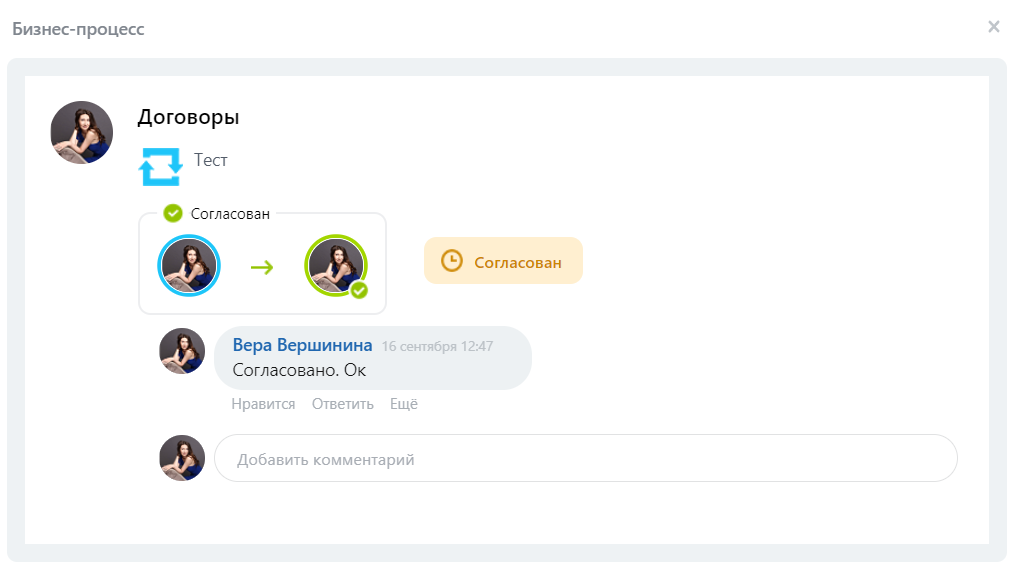
Task: Click the avatar beside the comment input
Action: 182,458
